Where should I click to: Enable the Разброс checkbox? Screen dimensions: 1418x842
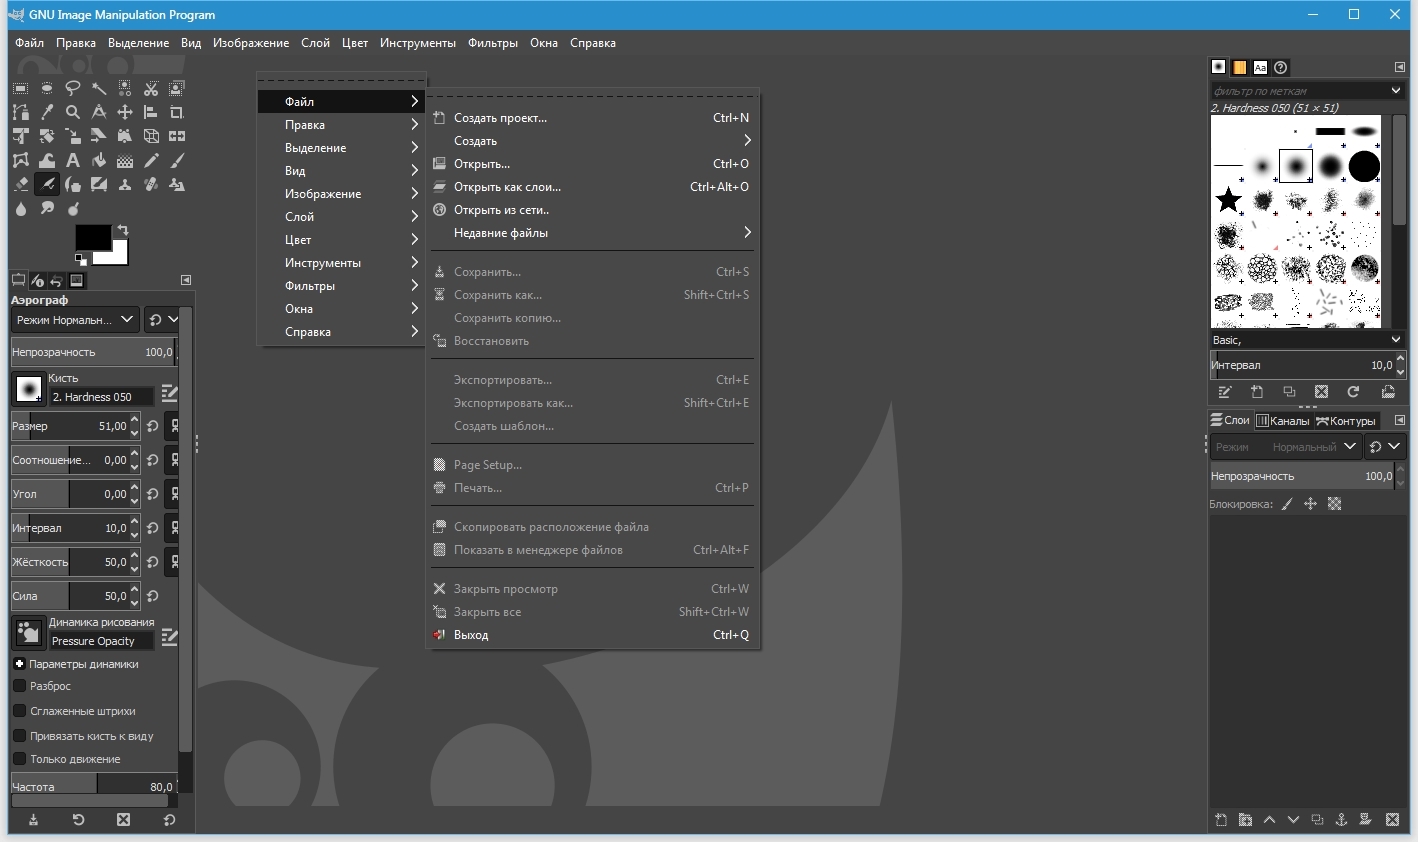coord(19,686)
